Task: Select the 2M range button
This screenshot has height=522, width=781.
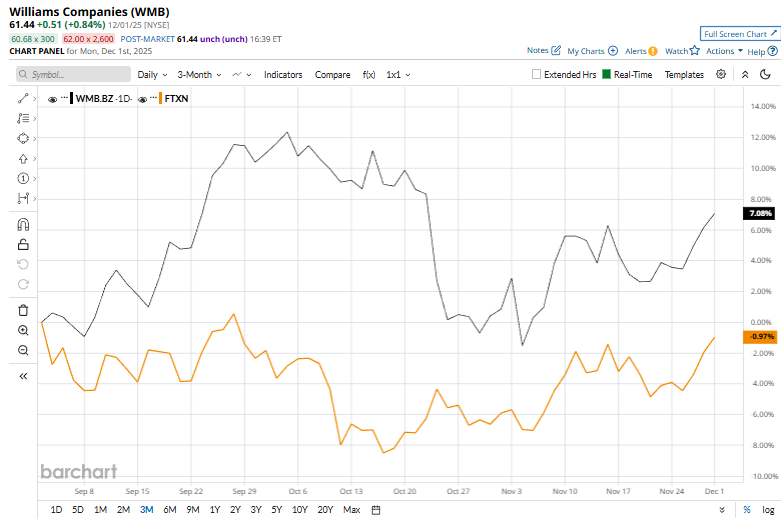Action: coord(123,510)
